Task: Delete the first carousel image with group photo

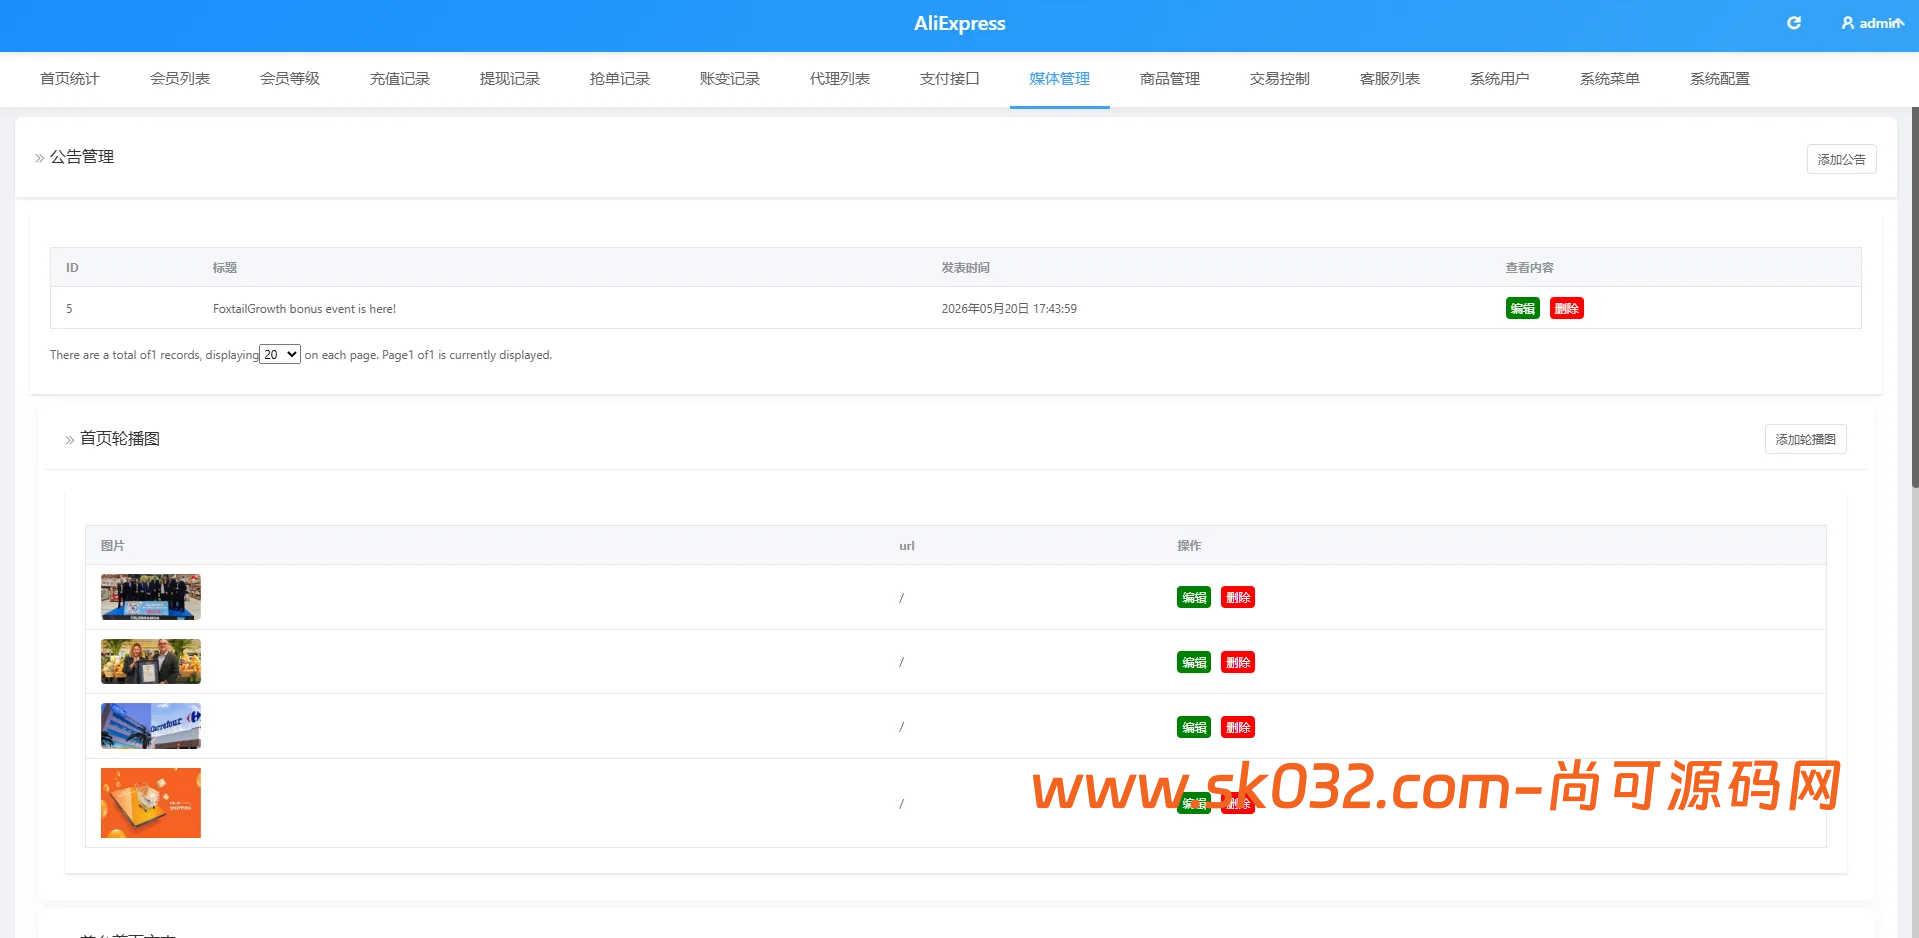Action: pyautogui.click(x=1238, y=598)
